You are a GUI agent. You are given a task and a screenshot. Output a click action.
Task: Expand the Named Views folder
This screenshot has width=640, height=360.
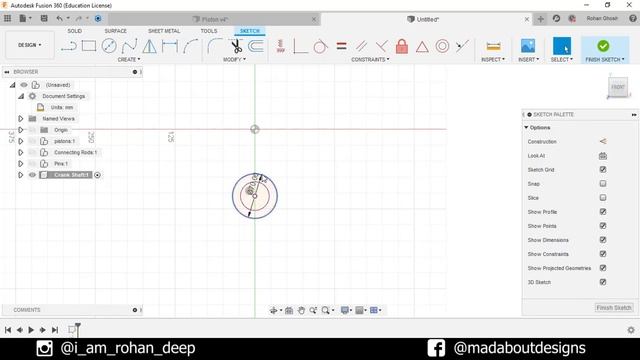tap(20, 118)
